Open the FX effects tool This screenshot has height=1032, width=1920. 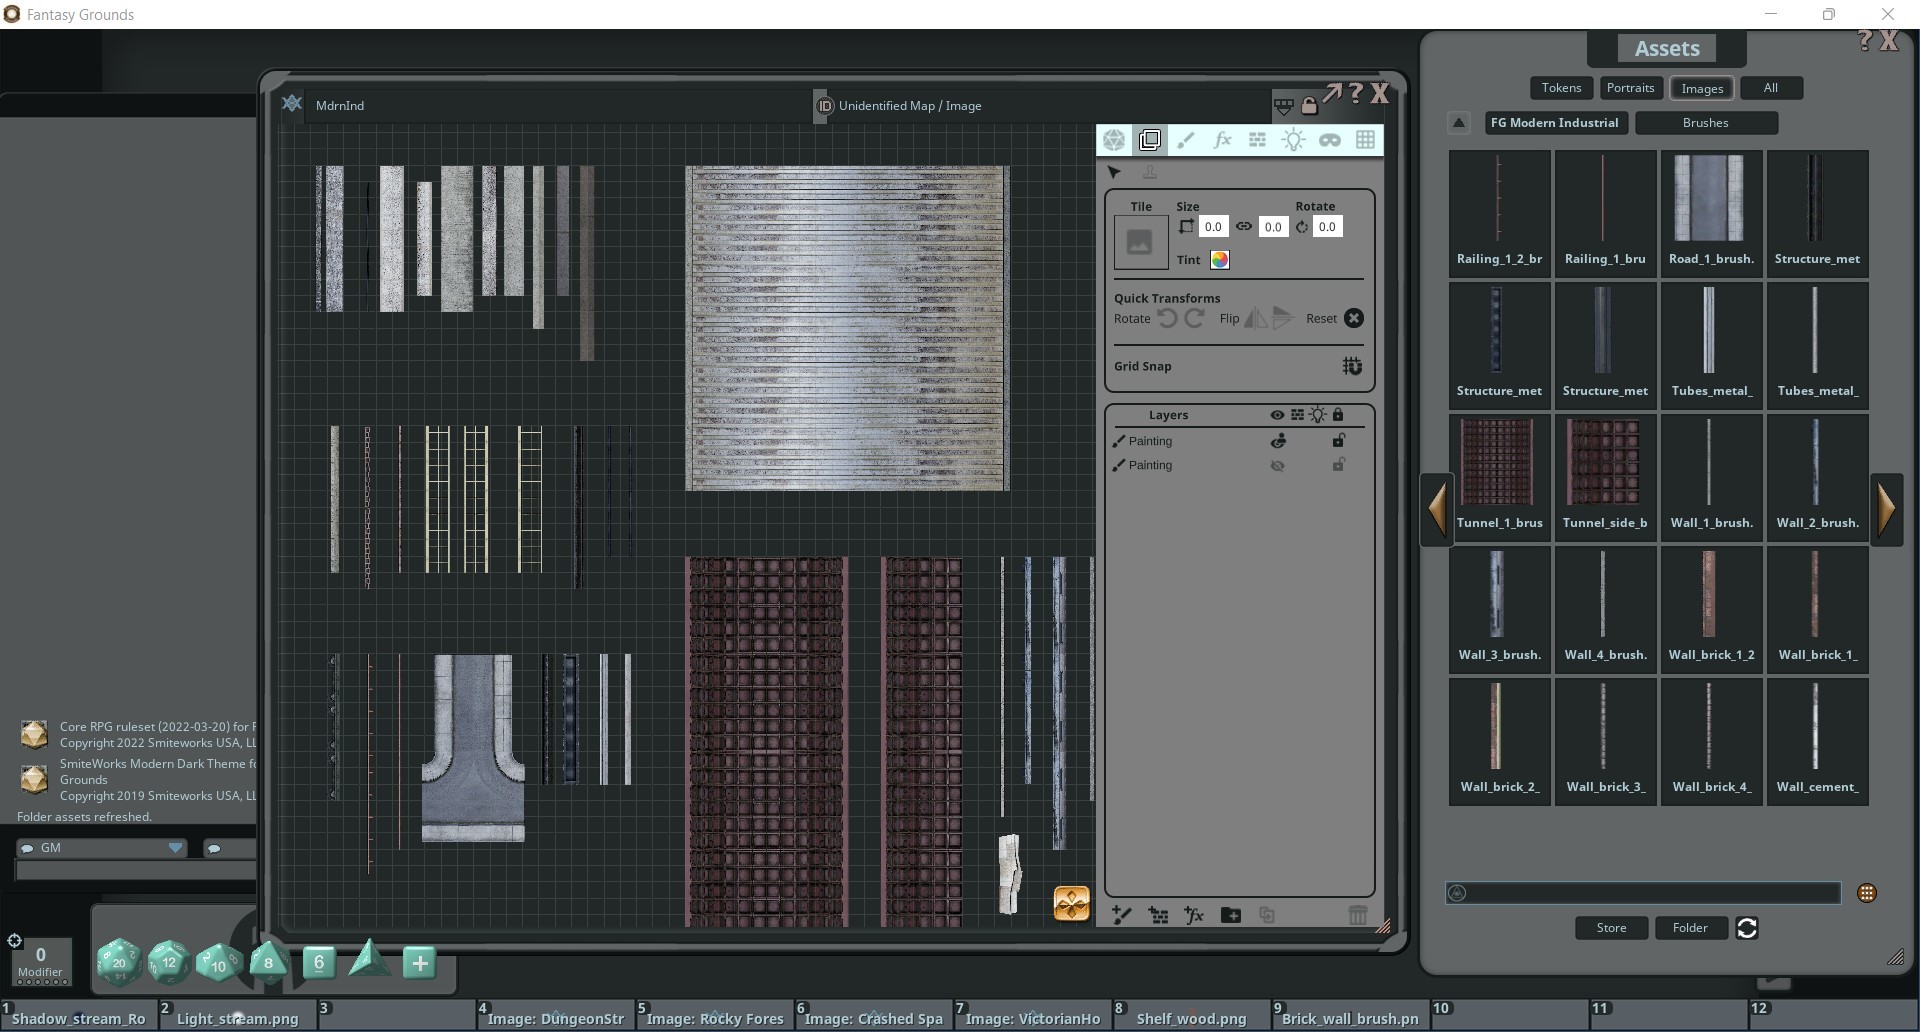pyautogui.click(x=1222, y=140)
